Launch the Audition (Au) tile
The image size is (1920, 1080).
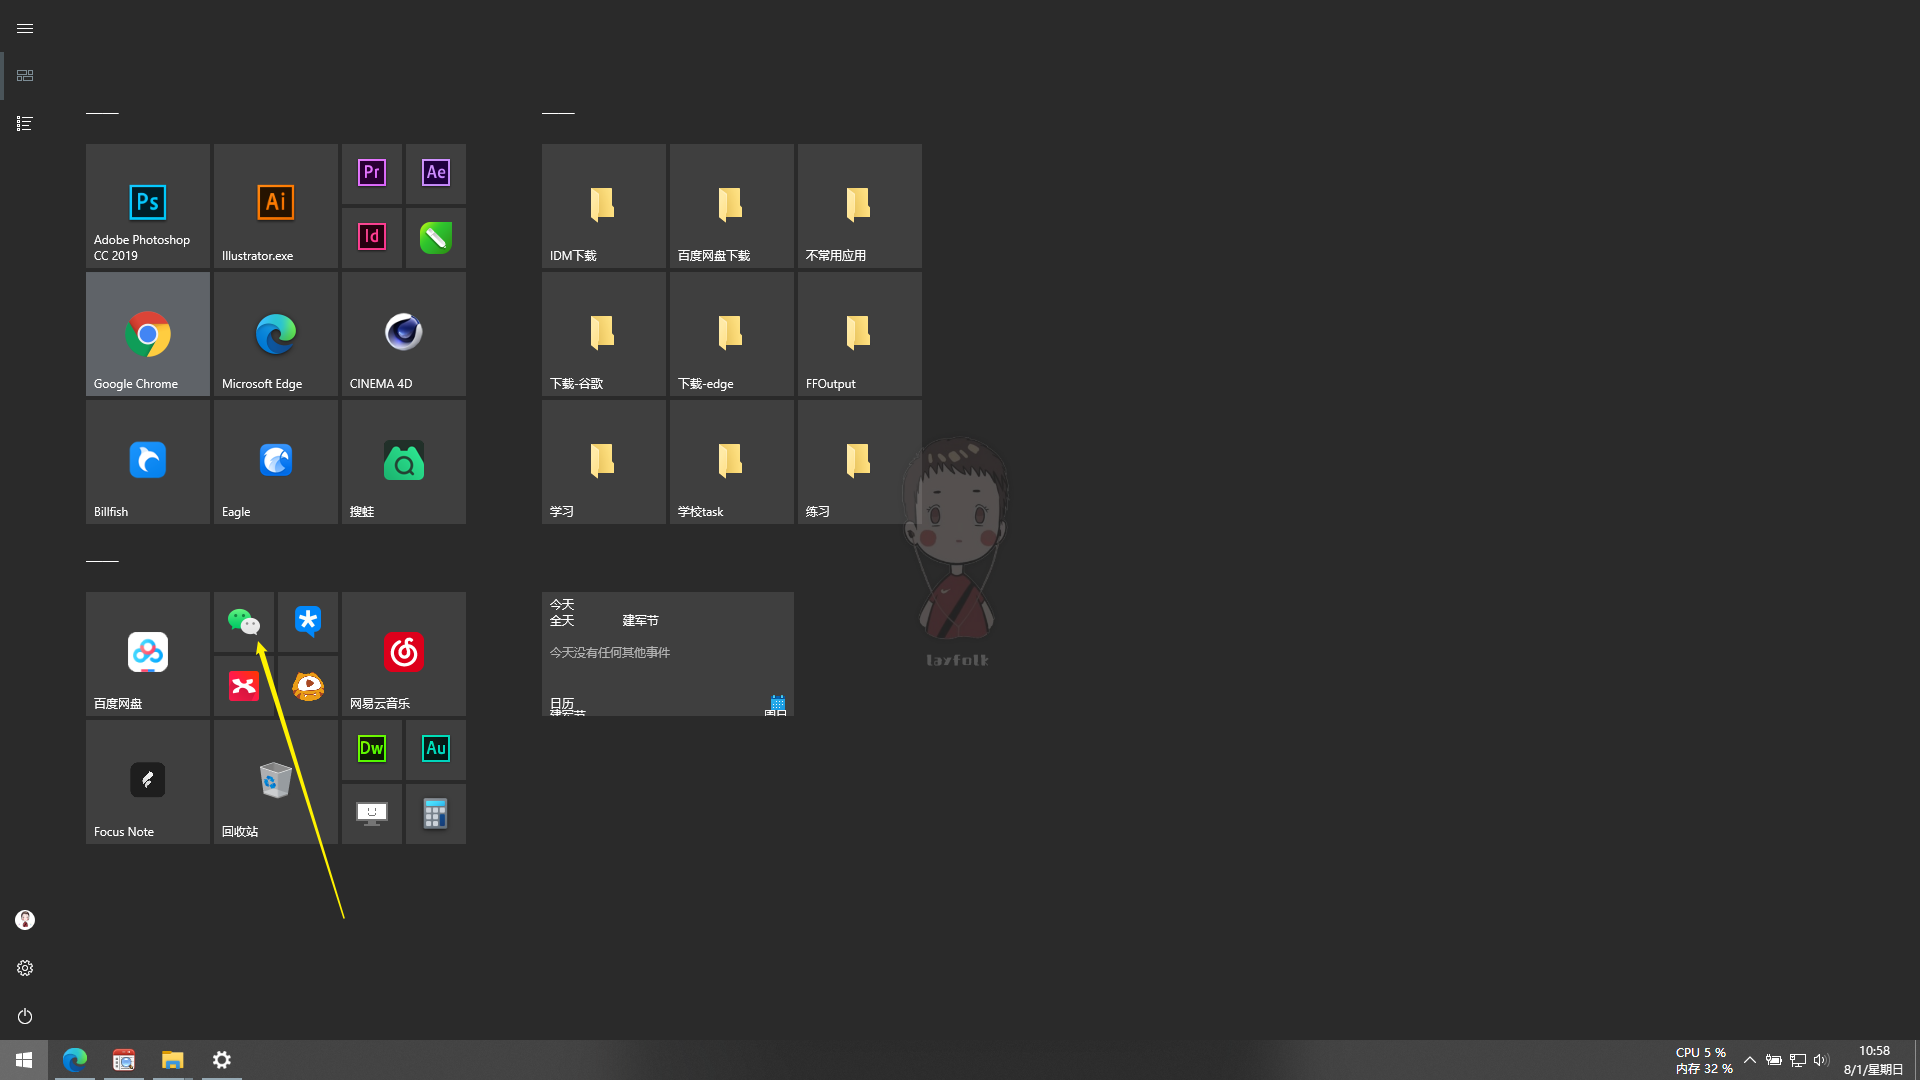coord(436,749)
